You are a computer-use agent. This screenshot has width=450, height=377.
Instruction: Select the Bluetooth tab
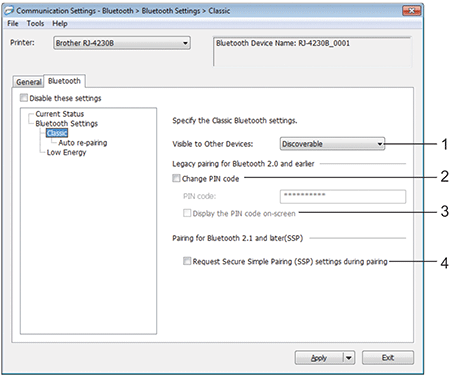click(x=64, y=81)
